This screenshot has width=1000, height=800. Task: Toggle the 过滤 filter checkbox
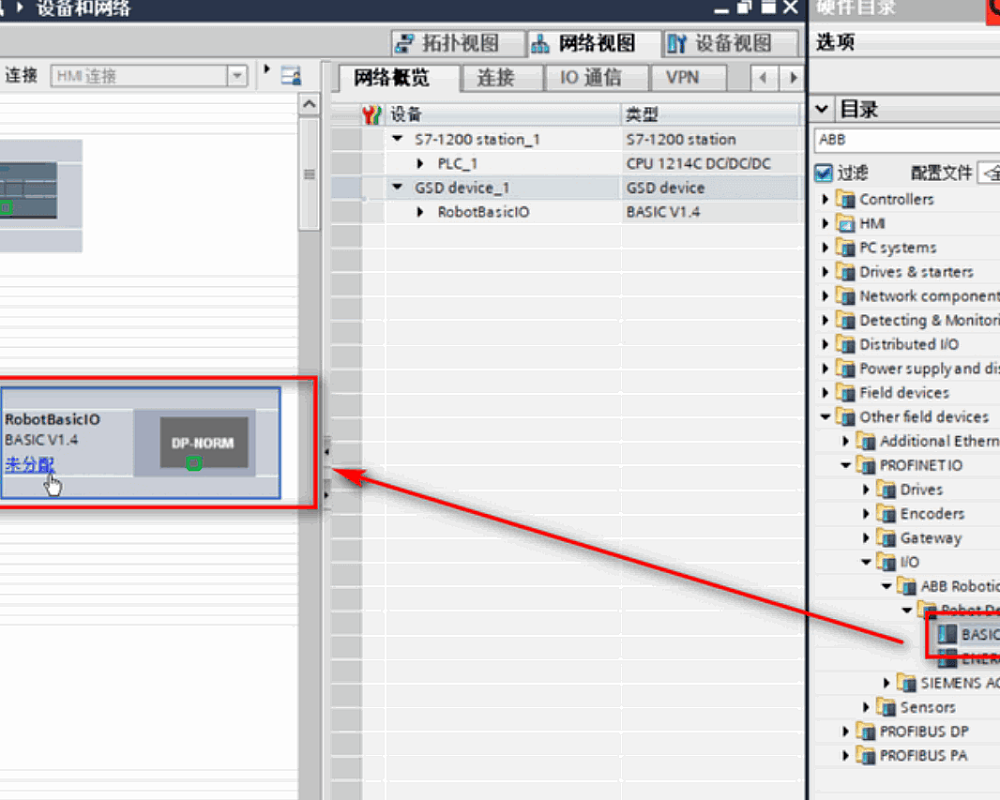(x=824, y=173)
